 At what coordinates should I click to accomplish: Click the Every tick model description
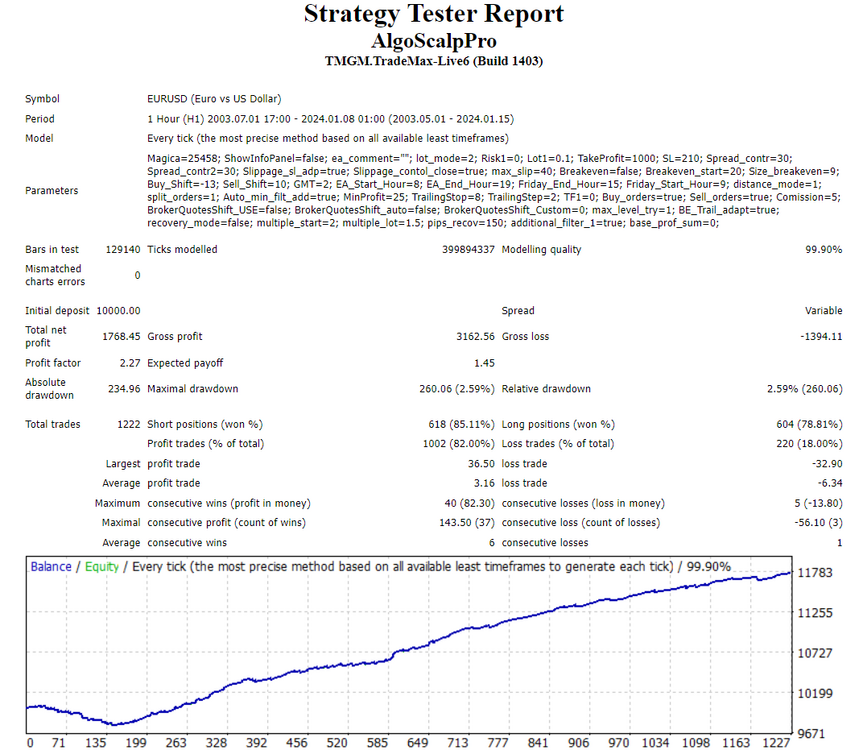coord(328,138)
